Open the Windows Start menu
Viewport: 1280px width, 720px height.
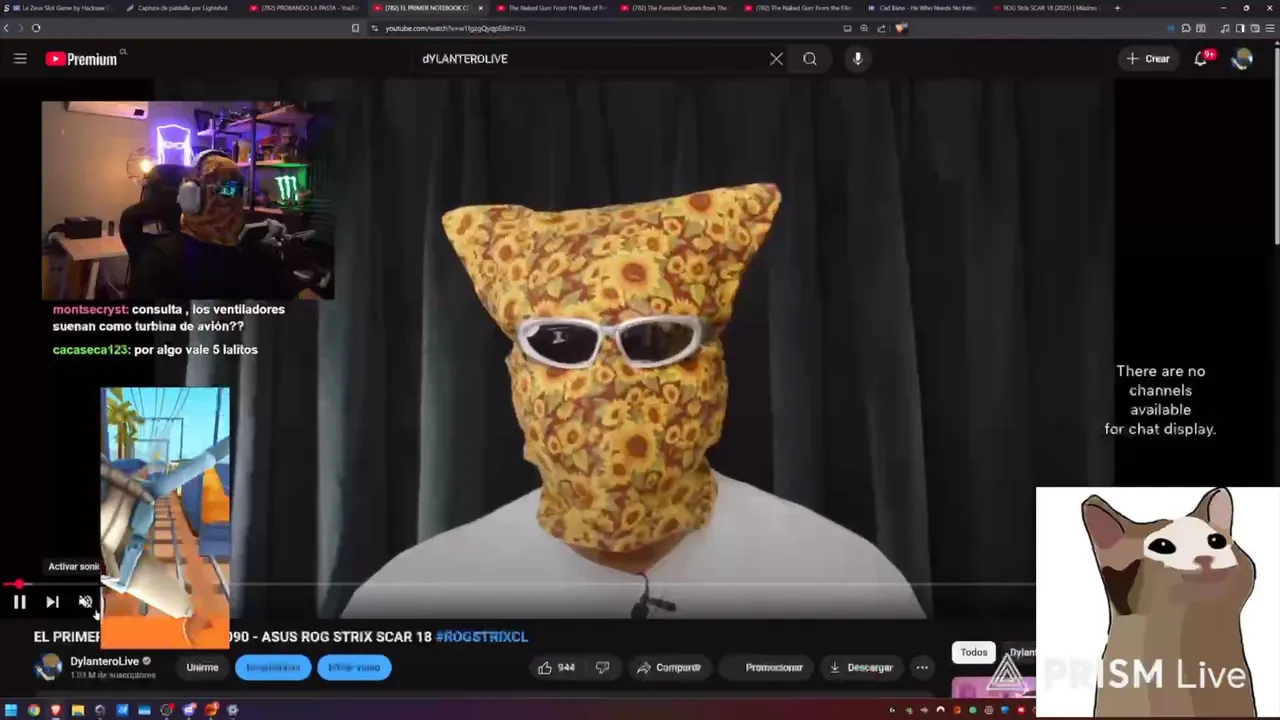pyautogui.click(x=11, y=710)
